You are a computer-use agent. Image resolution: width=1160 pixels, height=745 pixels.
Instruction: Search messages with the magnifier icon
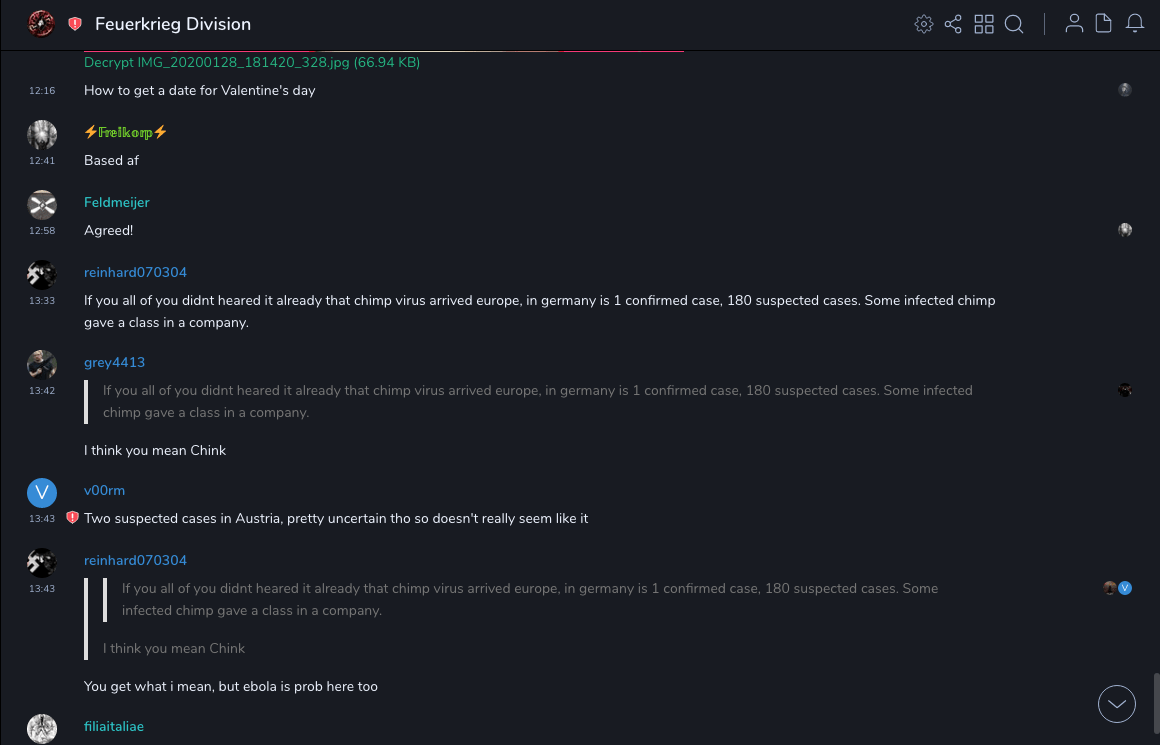(x=1014, y=24)
